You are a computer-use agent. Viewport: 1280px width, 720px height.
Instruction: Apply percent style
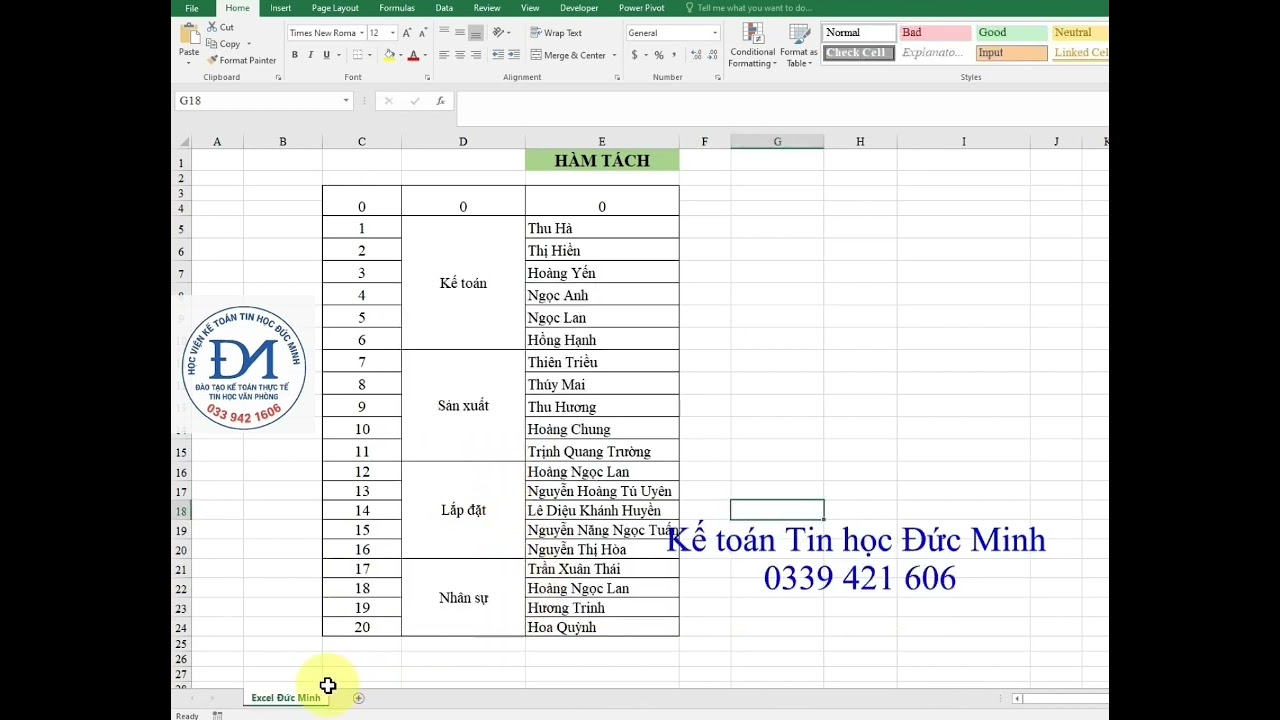tap(658, 55)
